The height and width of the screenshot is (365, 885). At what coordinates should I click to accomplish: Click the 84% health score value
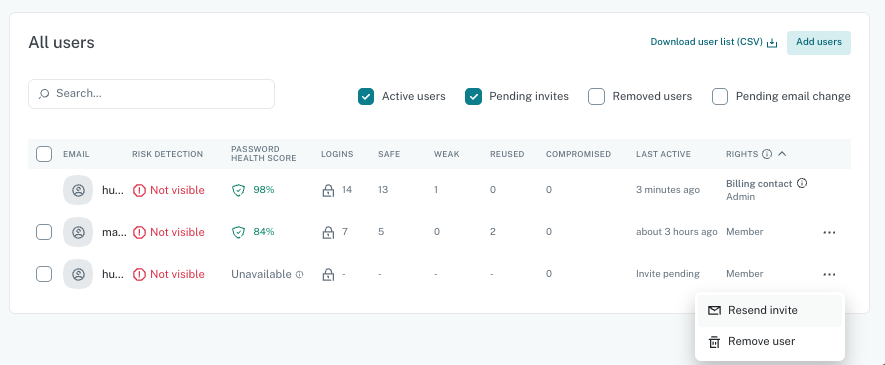(x=264, y=232)
